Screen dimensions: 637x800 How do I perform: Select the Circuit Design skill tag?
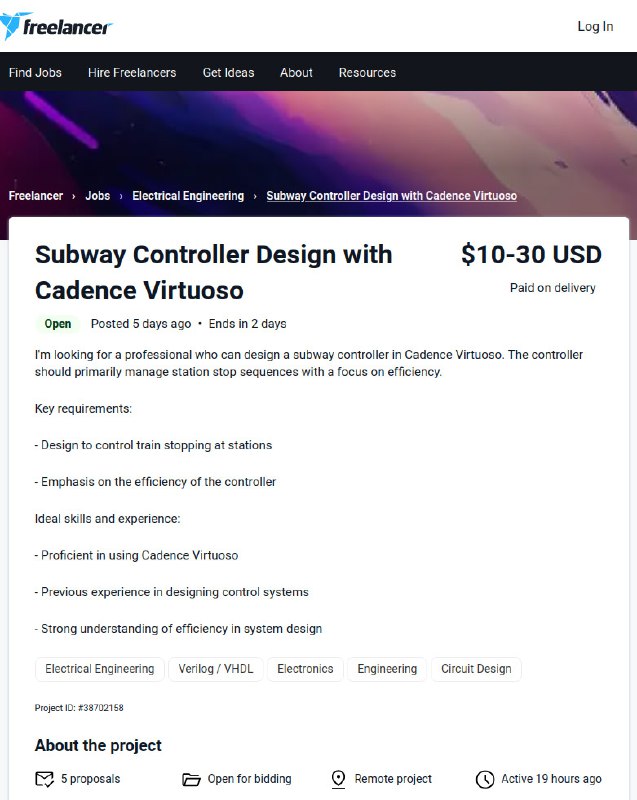[476, 669]
